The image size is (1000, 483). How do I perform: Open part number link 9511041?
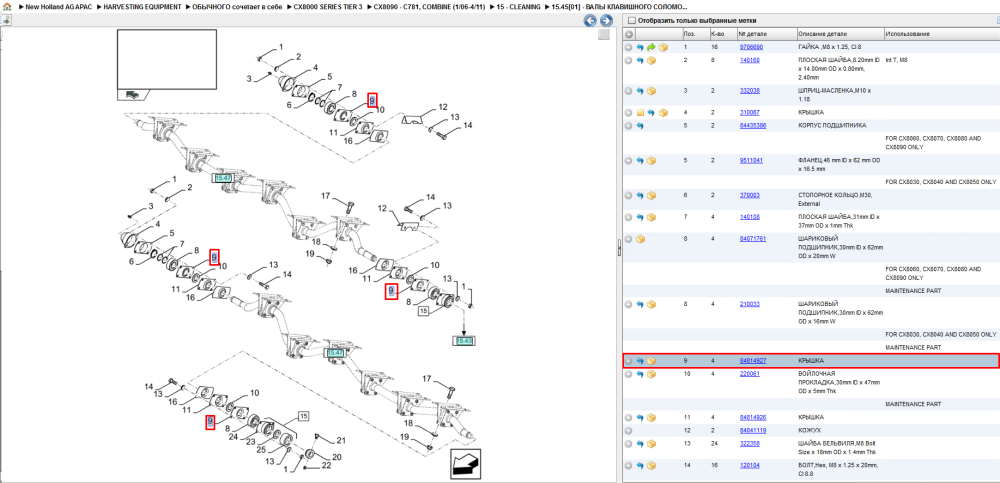[x=751, y=160]
